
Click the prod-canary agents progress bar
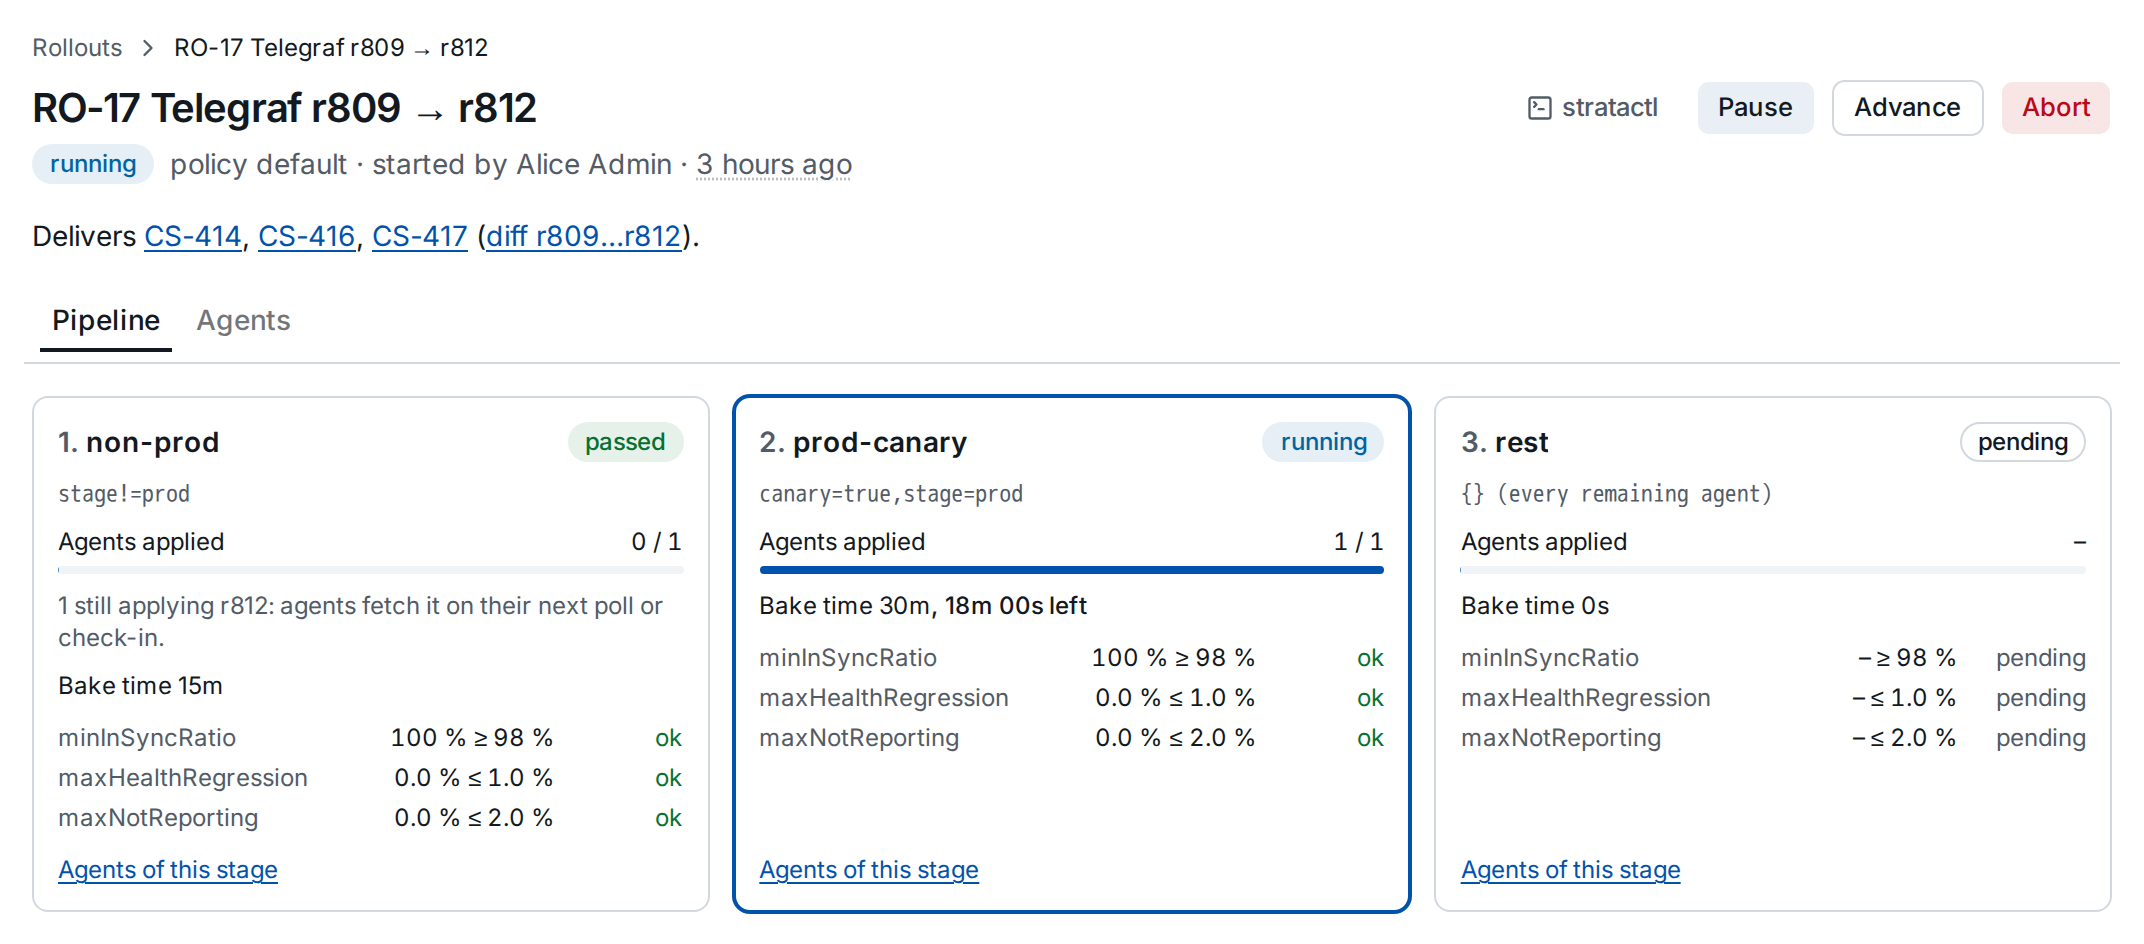[x=1072, y=570]
